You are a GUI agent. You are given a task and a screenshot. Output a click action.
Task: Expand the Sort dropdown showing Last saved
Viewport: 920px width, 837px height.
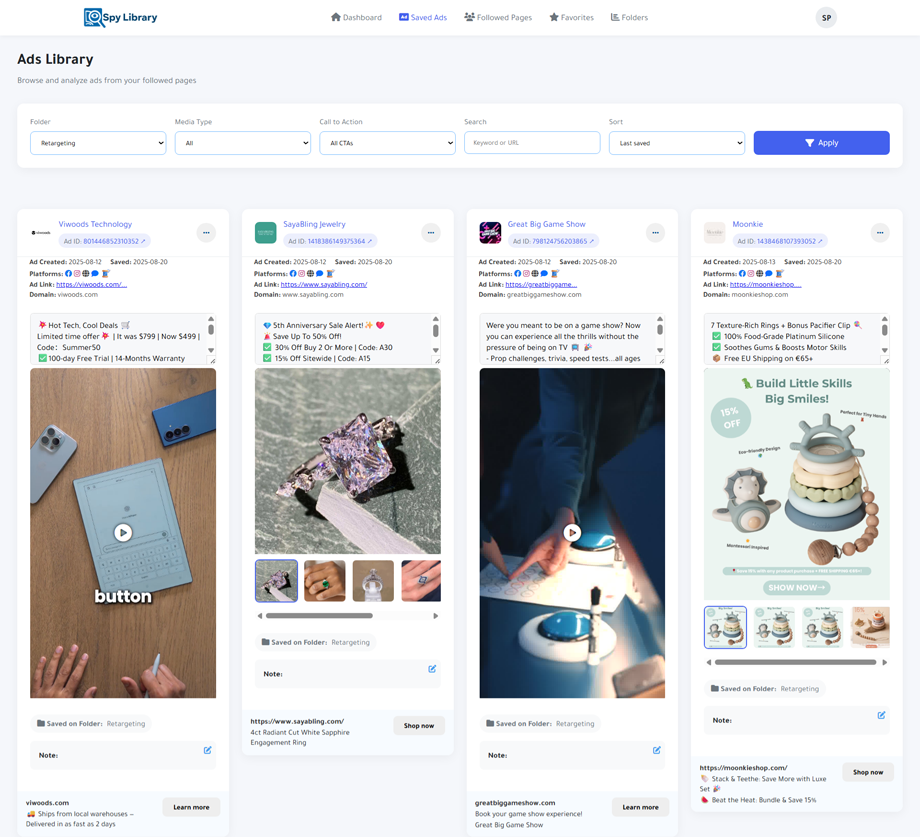677,143
